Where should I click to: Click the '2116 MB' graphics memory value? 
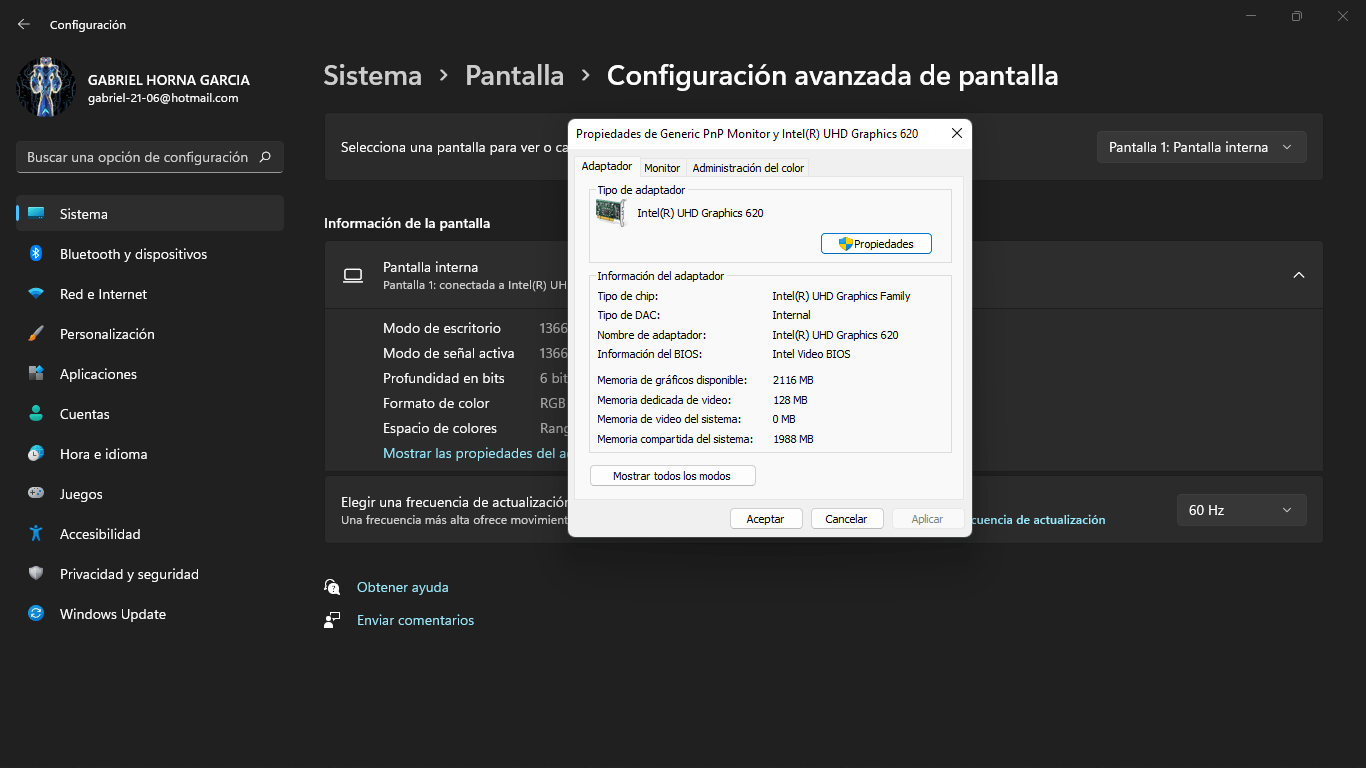793,380
